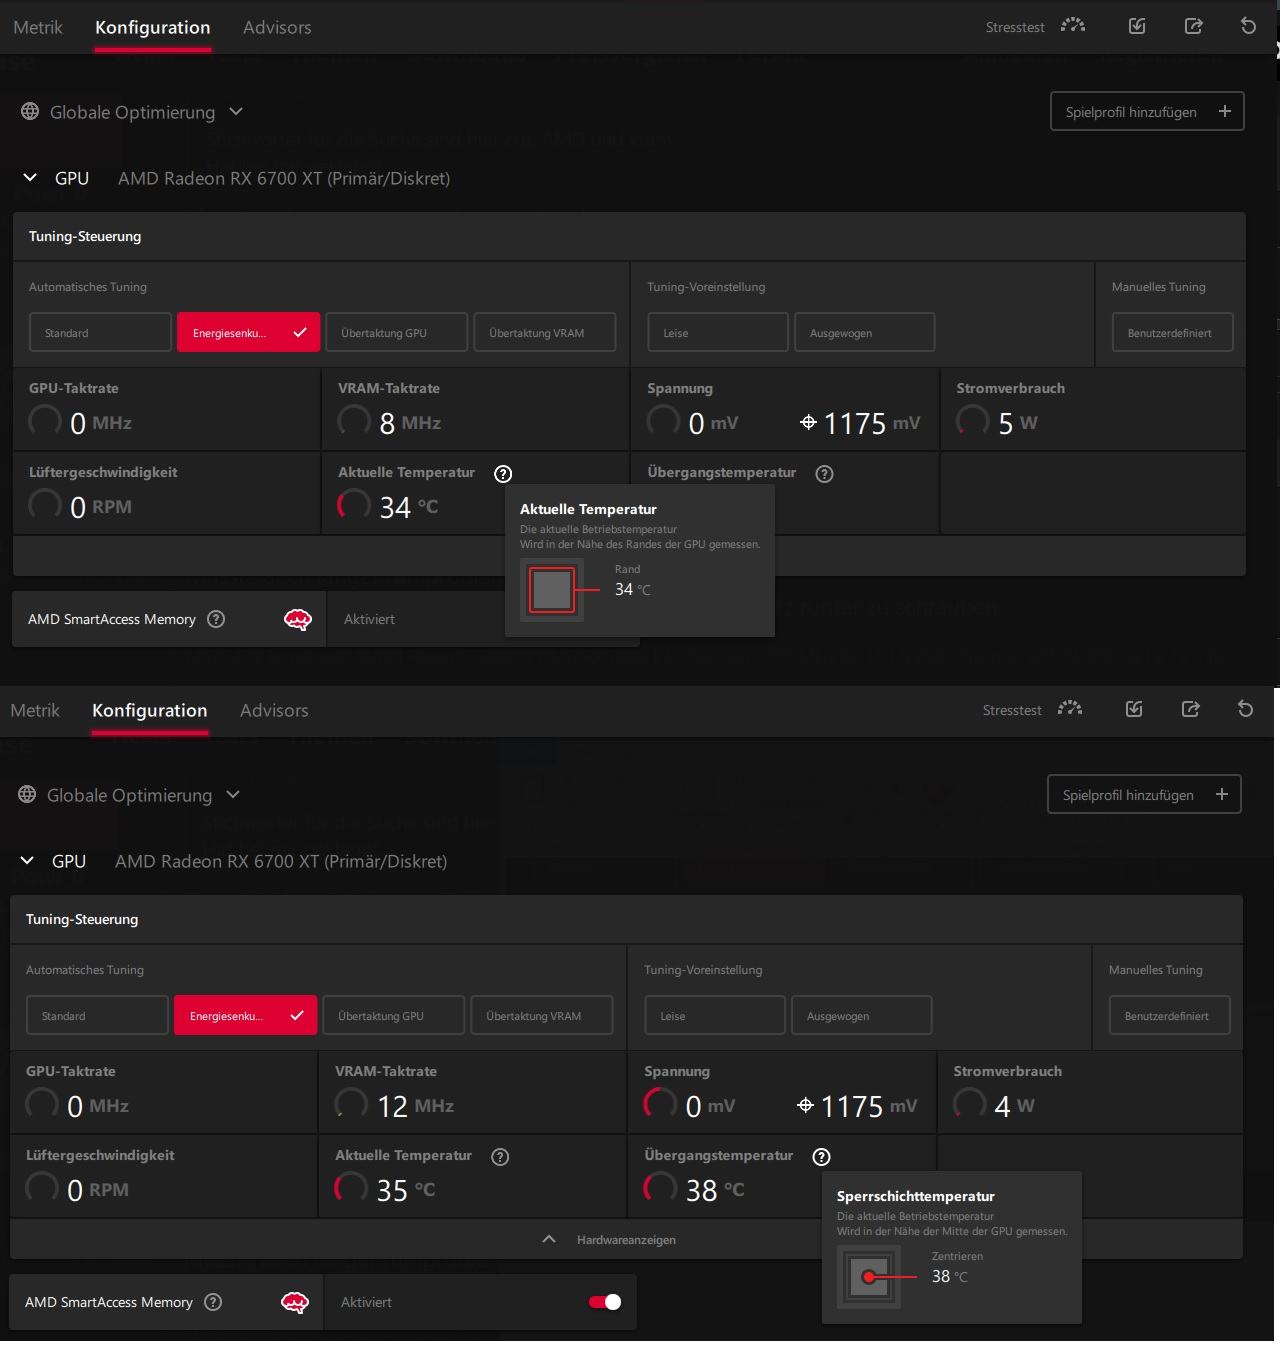Select Übertaktung GPU in upper screenshot
Viewport: 1280px width, 1346px height.
point(396,333)
